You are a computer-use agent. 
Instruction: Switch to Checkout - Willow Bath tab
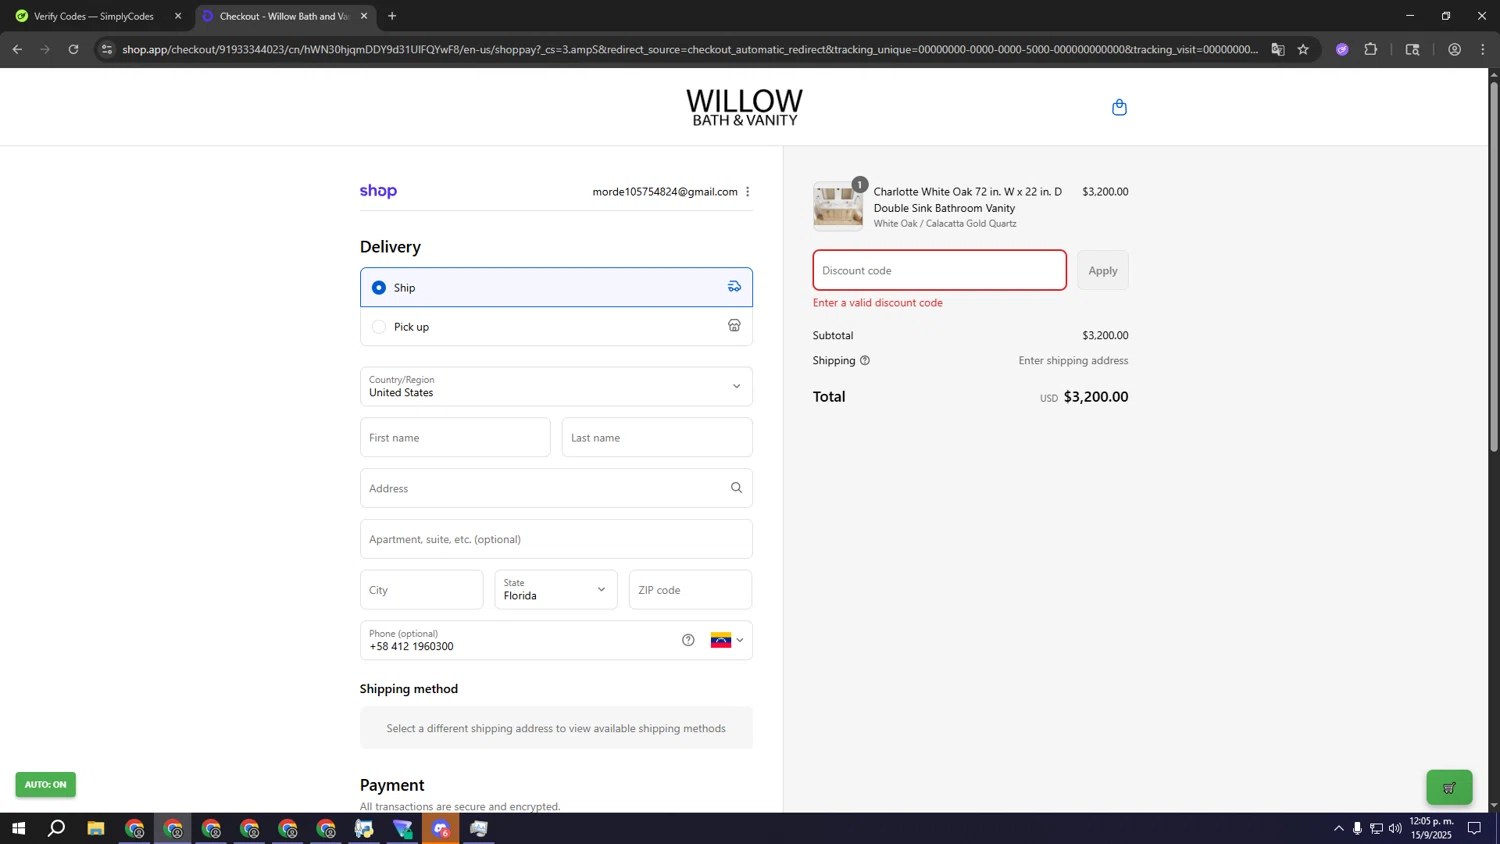point(283,16)
